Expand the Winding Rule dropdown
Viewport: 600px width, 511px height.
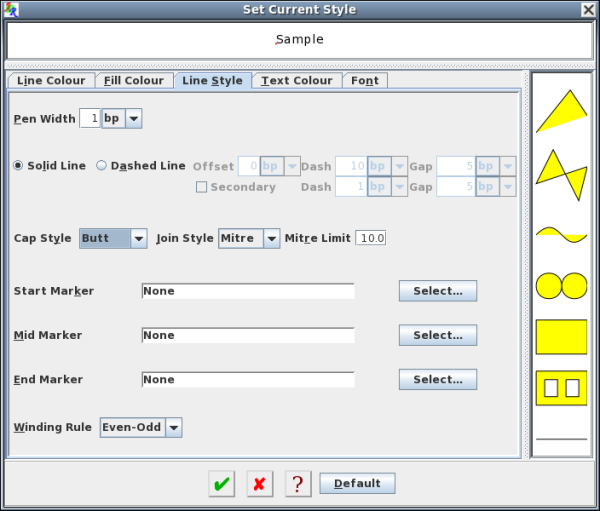click(x=174, y=428)
